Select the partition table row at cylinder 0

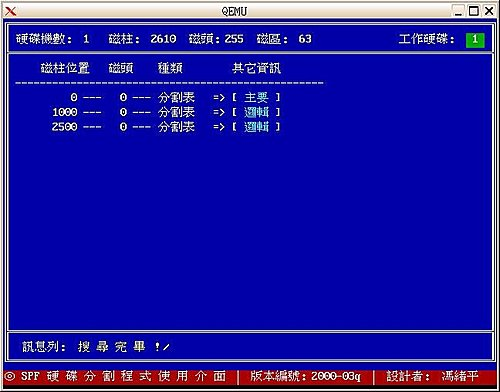coord(175,97)
